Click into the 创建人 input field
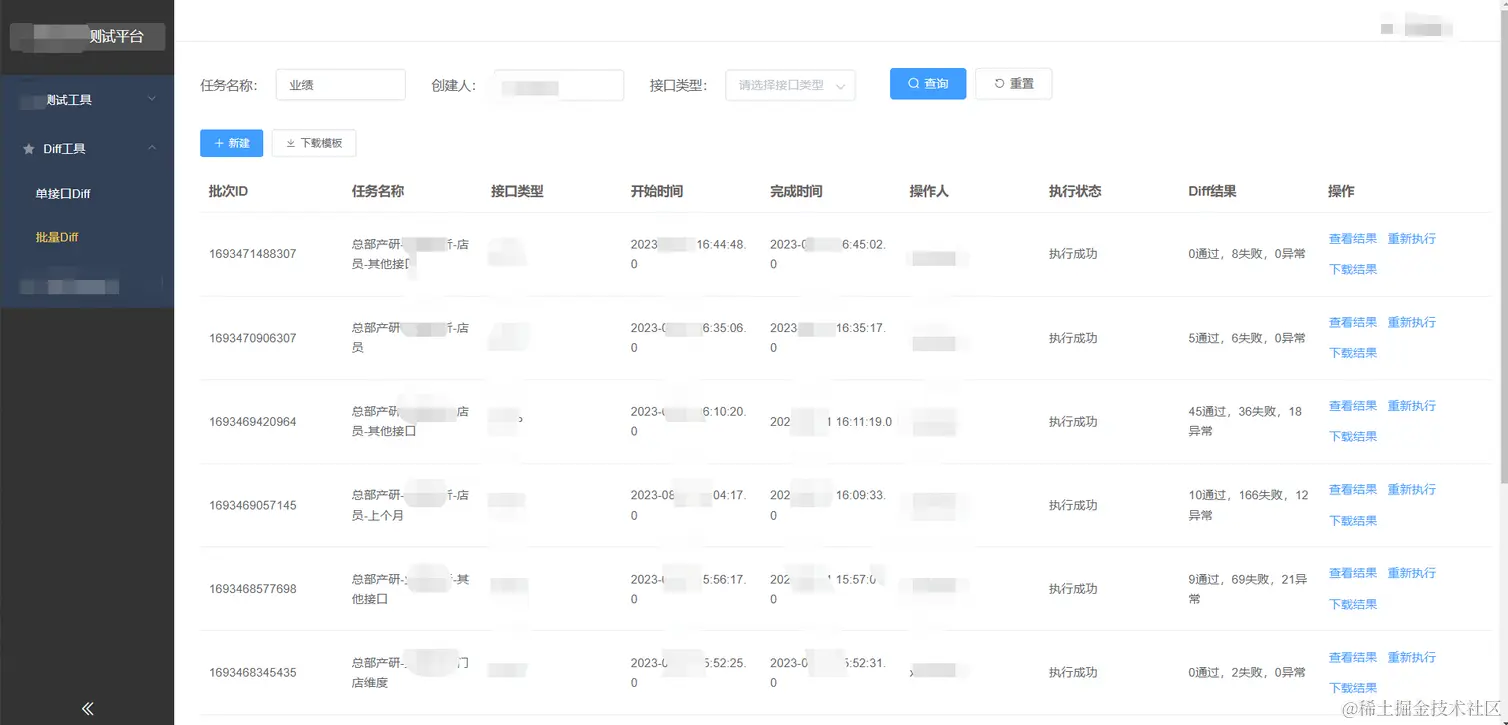The width and height of the screenshot is (1508, 725). coord(558,85)
